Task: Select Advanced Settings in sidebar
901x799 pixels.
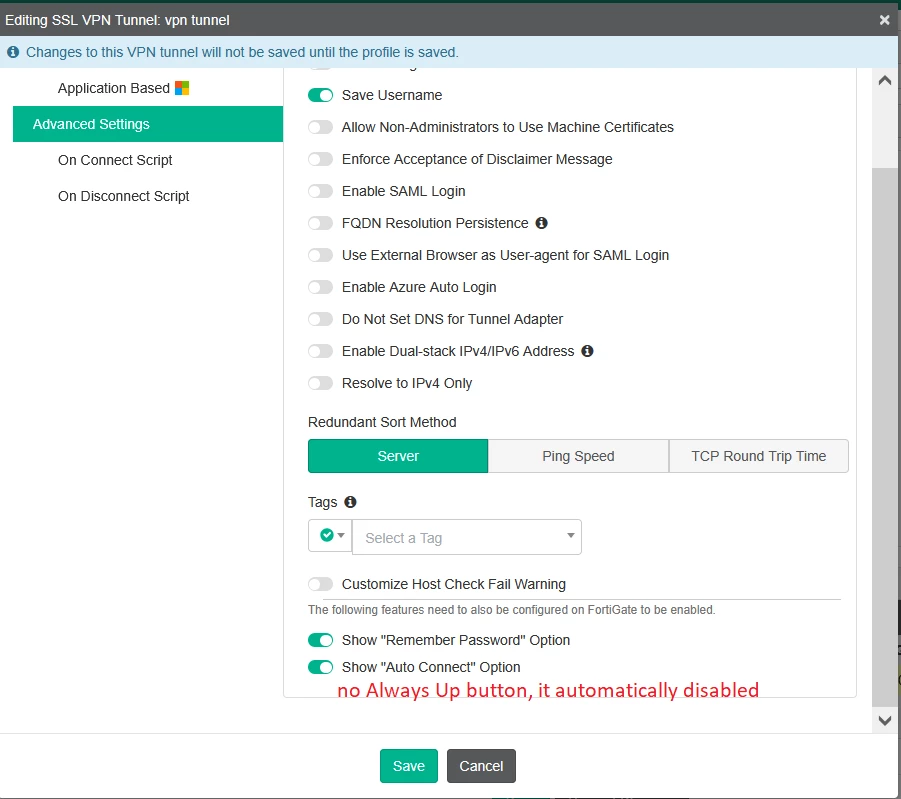Action: (148, 124)
